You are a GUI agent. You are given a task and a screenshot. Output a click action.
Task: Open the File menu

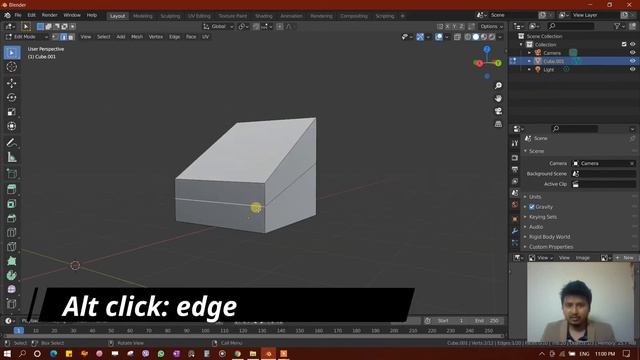click(x=18, y=15)
